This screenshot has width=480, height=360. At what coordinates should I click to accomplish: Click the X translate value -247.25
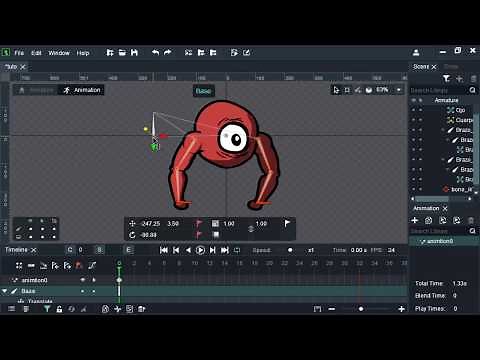click(x=150, y=223)
